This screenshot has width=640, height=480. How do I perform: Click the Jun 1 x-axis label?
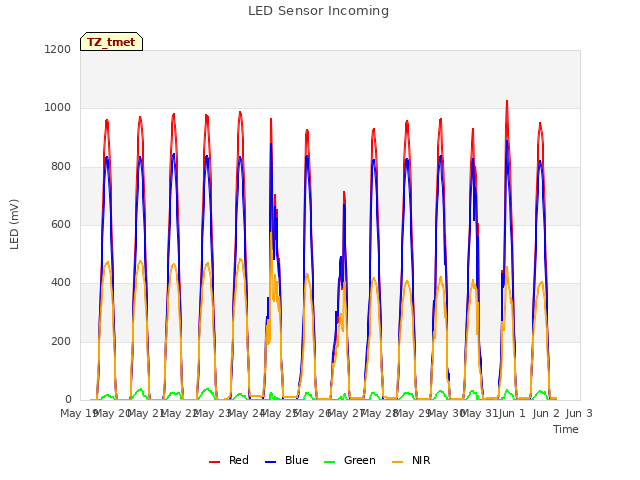(513, 413)
